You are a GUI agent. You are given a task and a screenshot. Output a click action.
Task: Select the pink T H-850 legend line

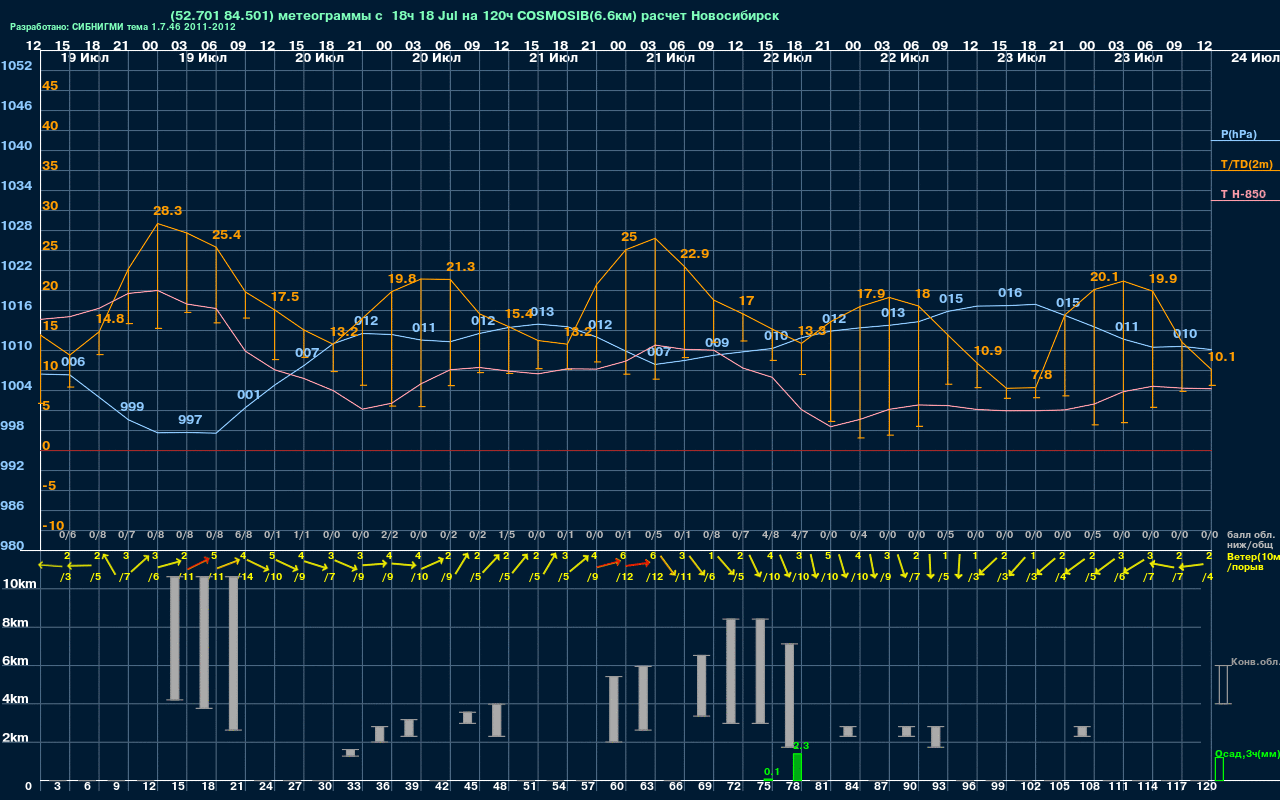pyautogui.click(x=1245, y=201)
